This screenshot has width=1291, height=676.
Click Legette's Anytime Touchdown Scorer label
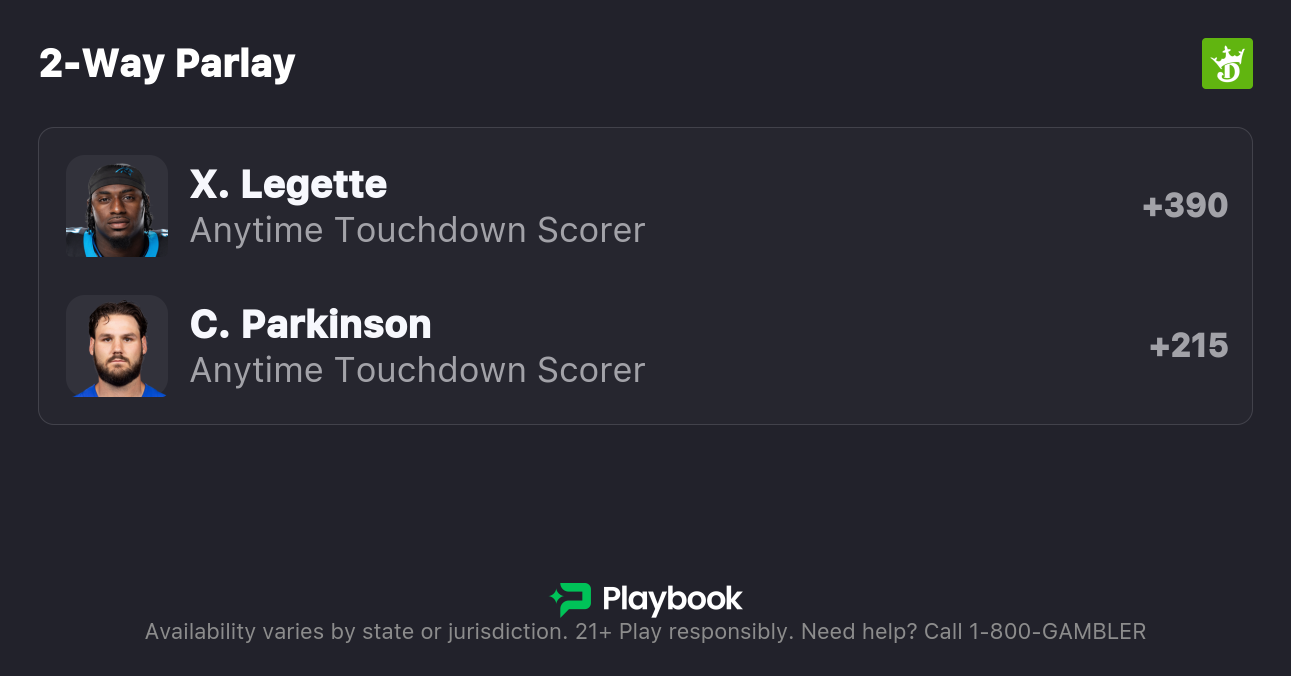[x=417, y=230]
